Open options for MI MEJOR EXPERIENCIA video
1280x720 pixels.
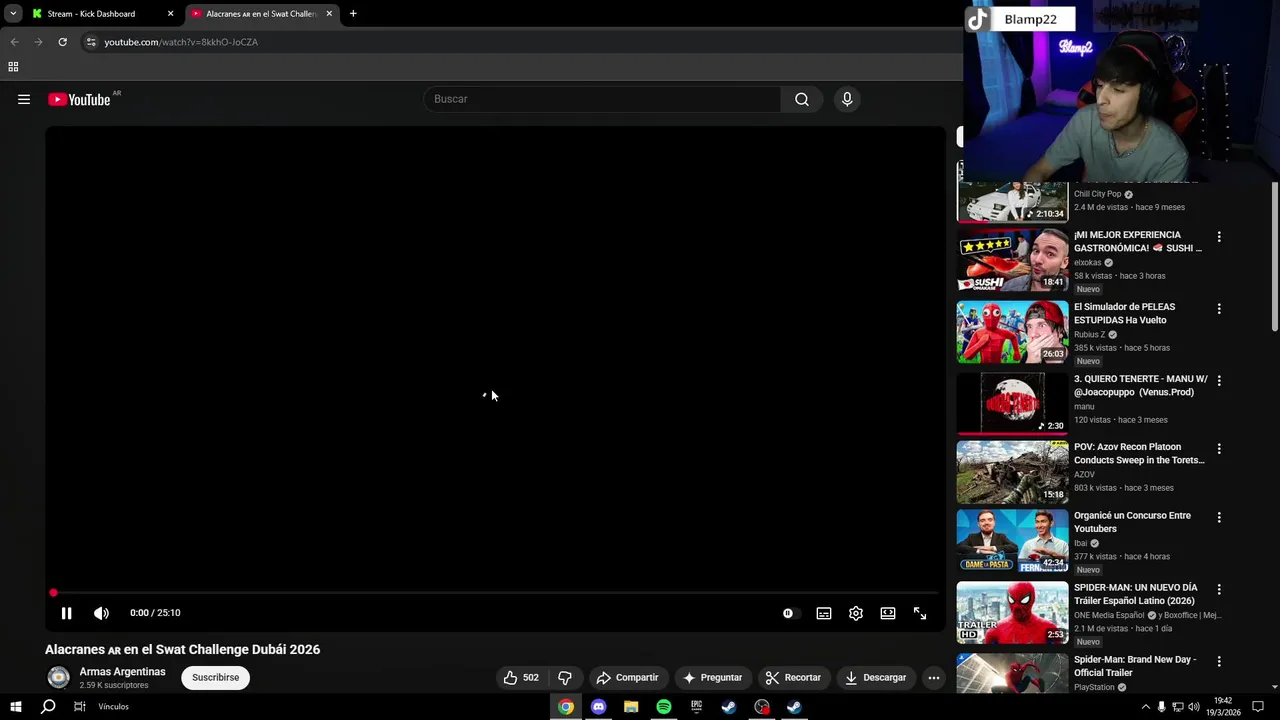point(1218,237)
